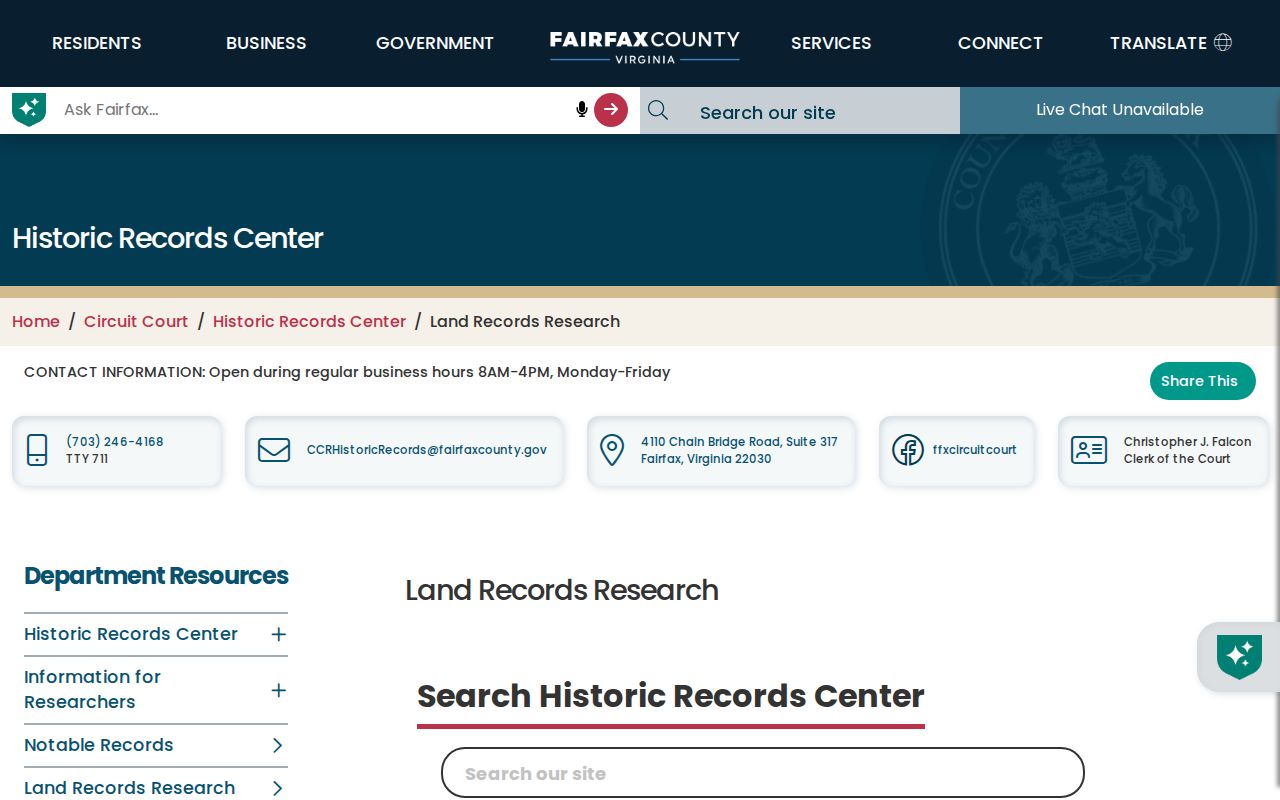
Task: Follow Historic Records Center breadcrumb link
Action: click(x=309, y=321)
